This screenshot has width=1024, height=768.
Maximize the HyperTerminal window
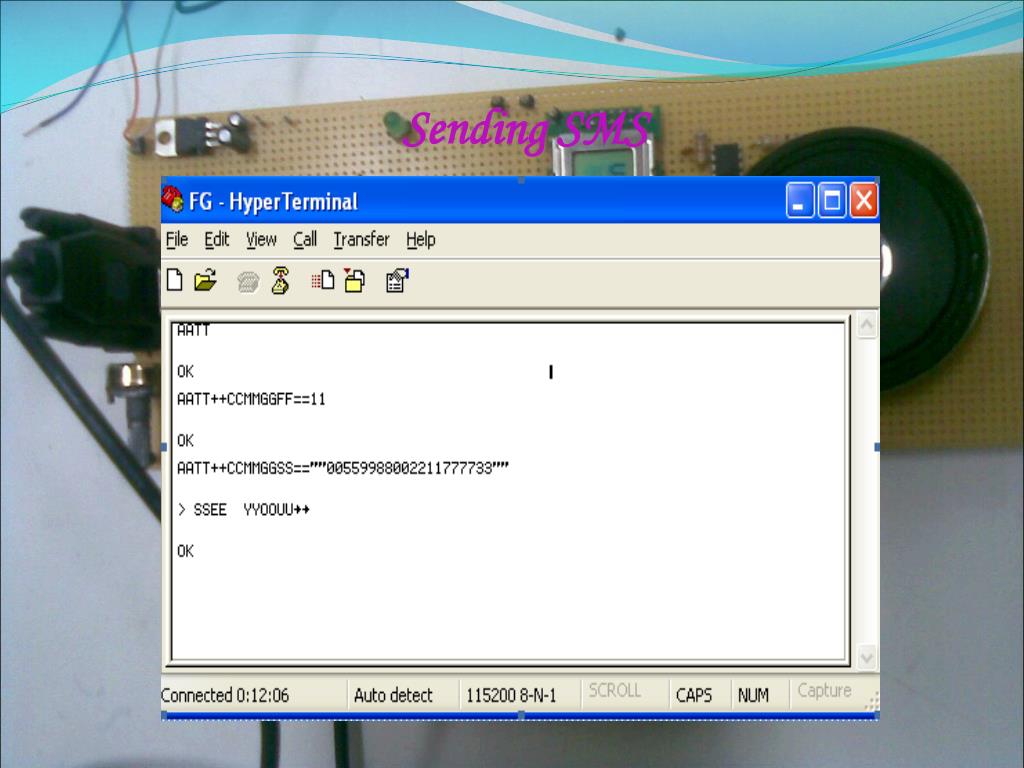tap(832, 200)
